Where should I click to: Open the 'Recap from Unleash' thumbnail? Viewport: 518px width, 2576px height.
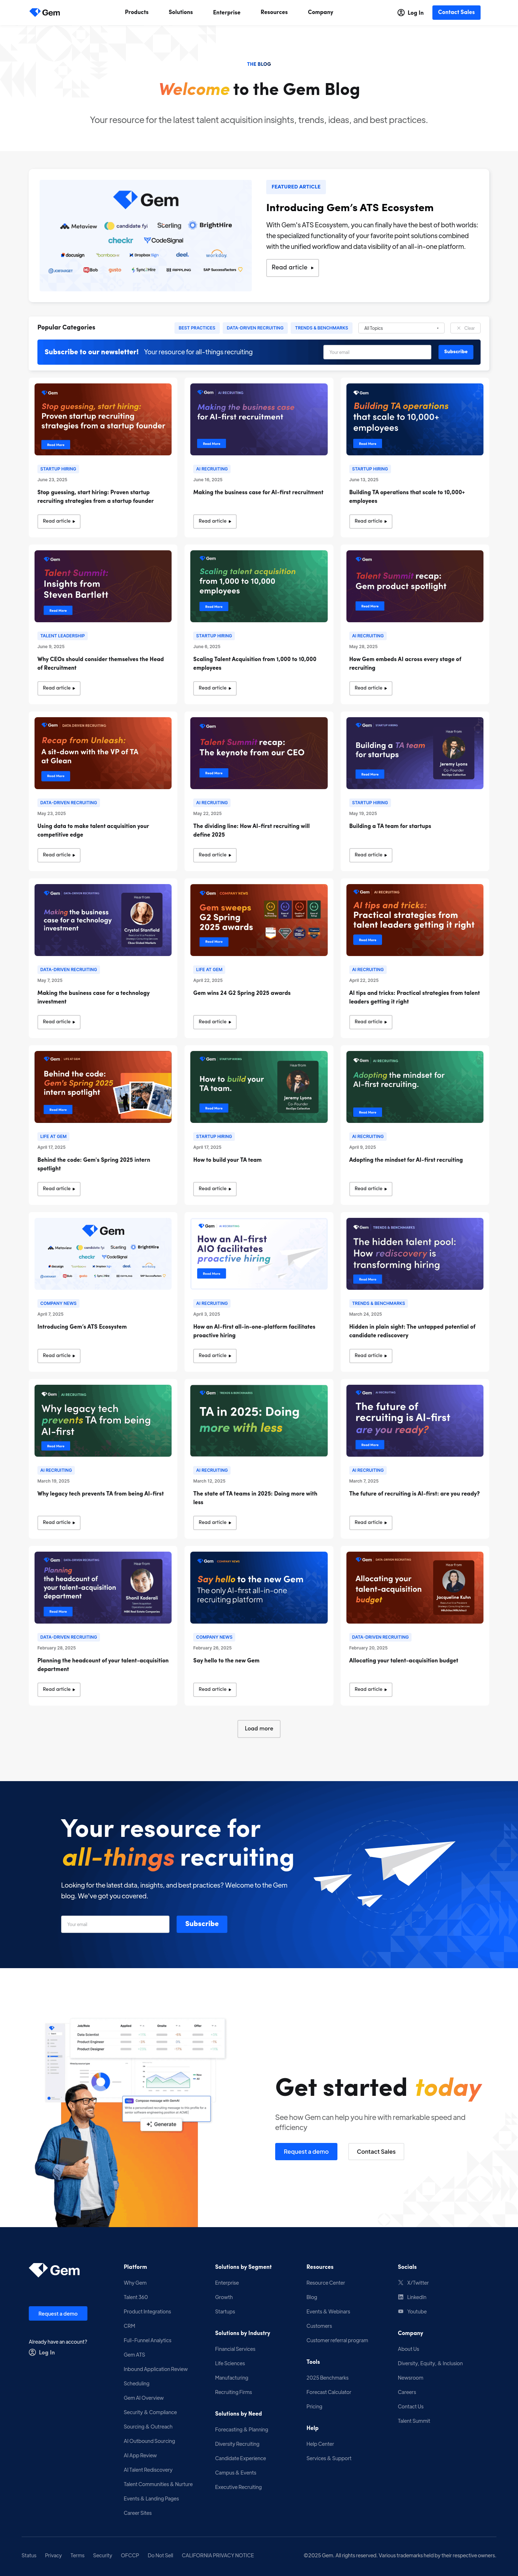click(103, 753)
